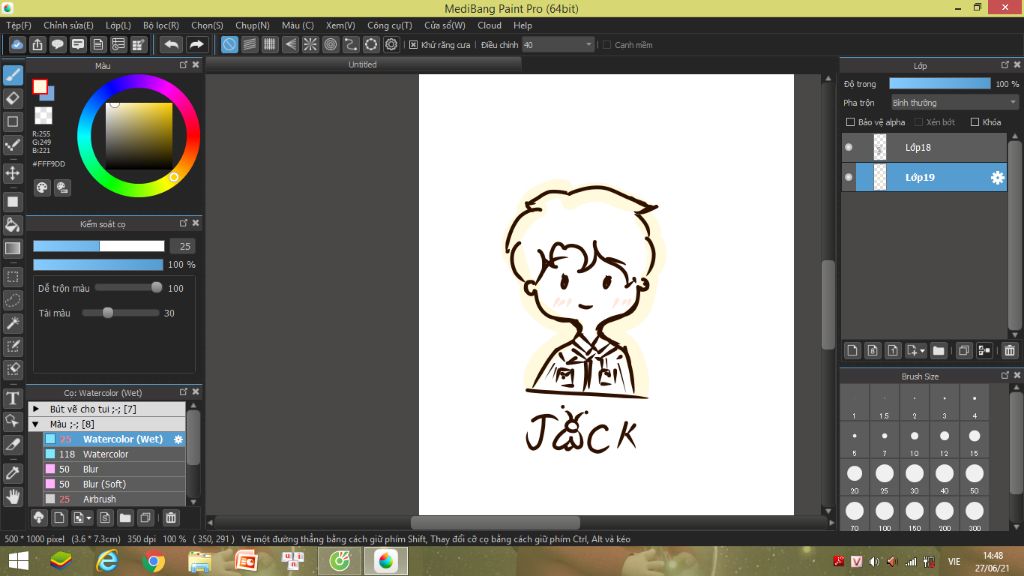Open Google Chrome from the taskbar
This screenshot has width=1024, height=576.
pyautogui.click(x=153, y=561)
